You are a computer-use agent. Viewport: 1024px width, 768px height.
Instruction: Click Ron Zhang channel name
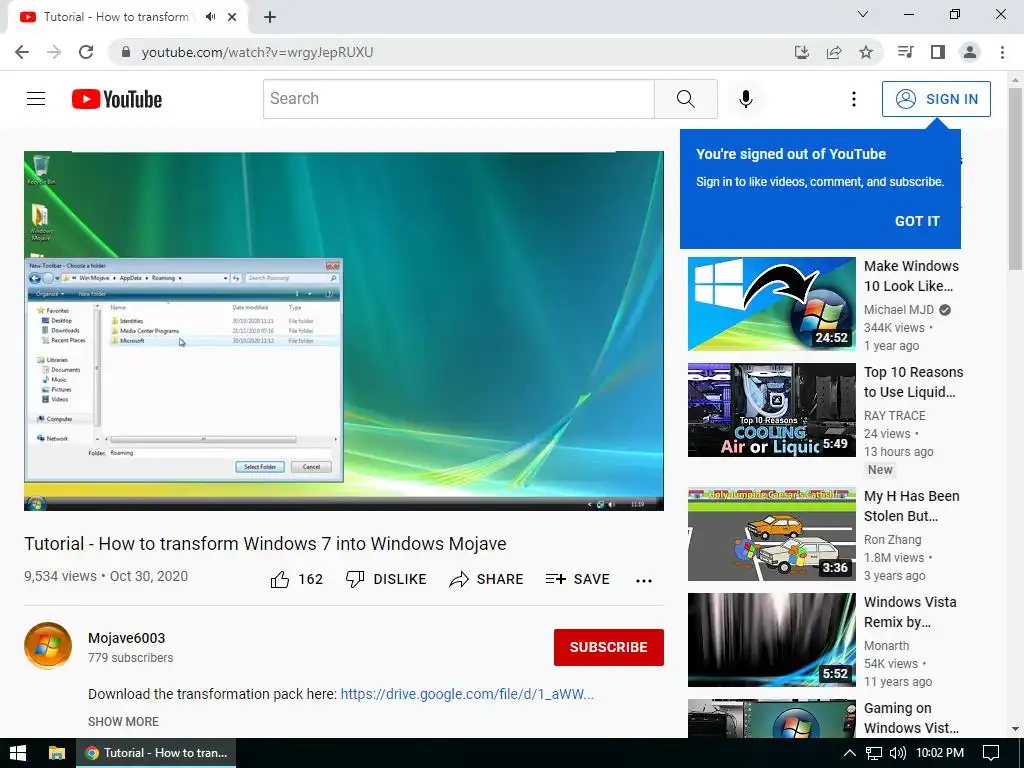coord(893,539)
